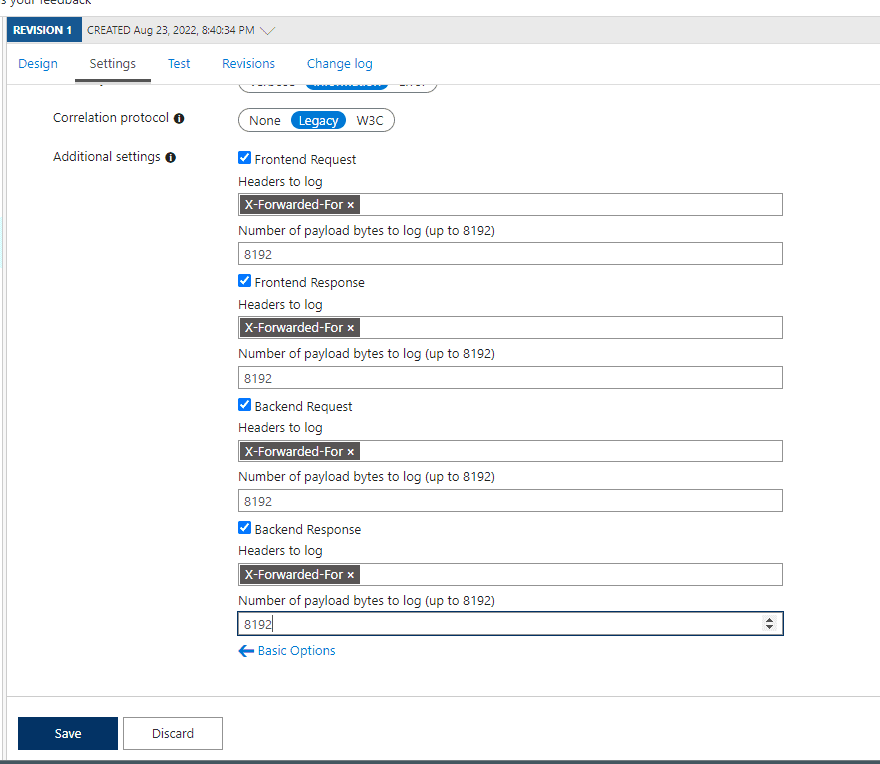Click the Backend Response label text
The image size is (880, 764).
coord(308,529)
